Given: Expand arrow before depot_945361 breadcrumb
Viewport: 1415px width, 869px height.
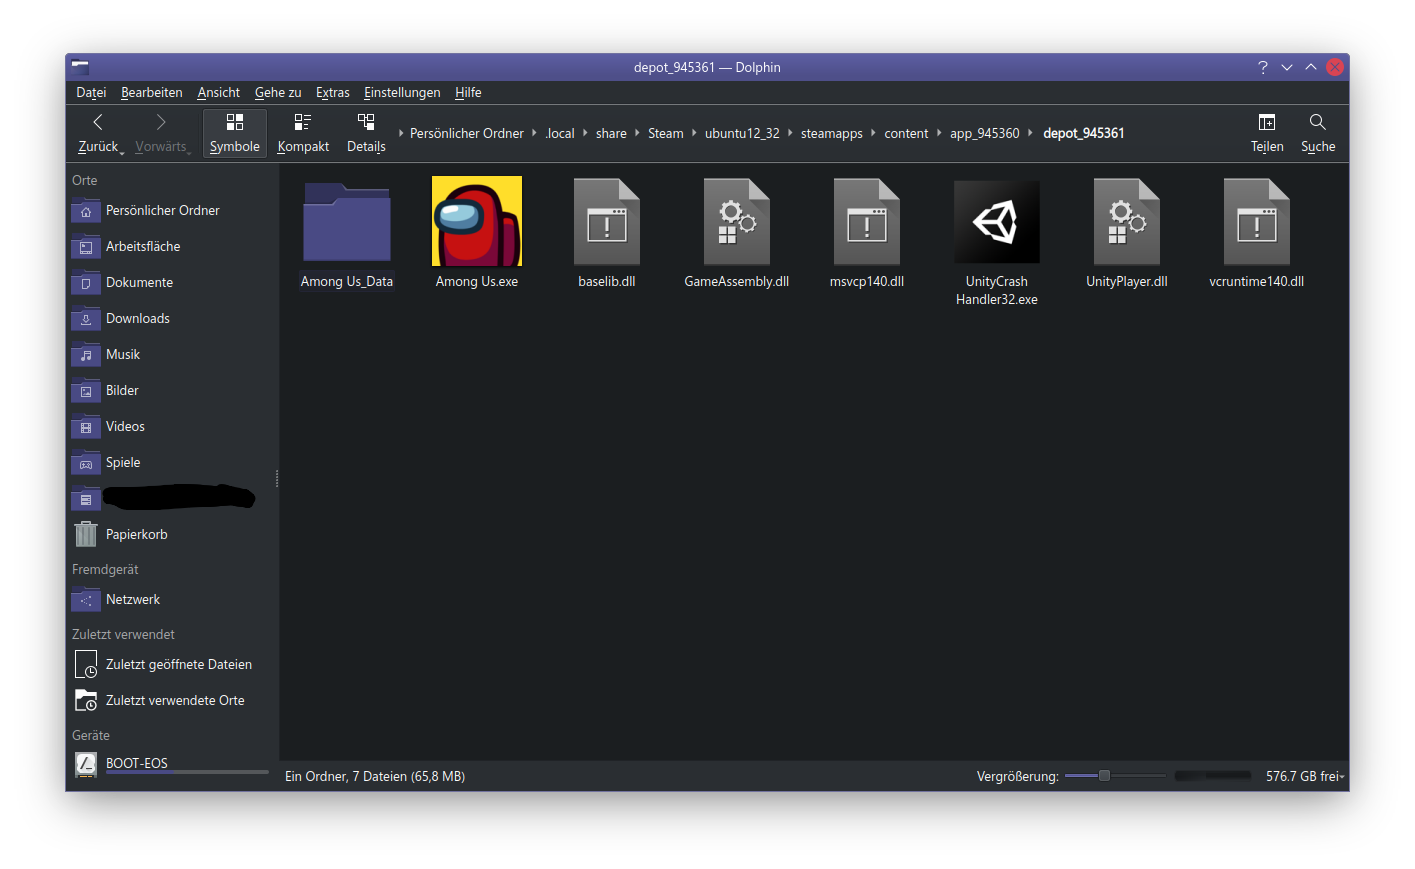Looking at the screenshot, I should point(1030,132).
